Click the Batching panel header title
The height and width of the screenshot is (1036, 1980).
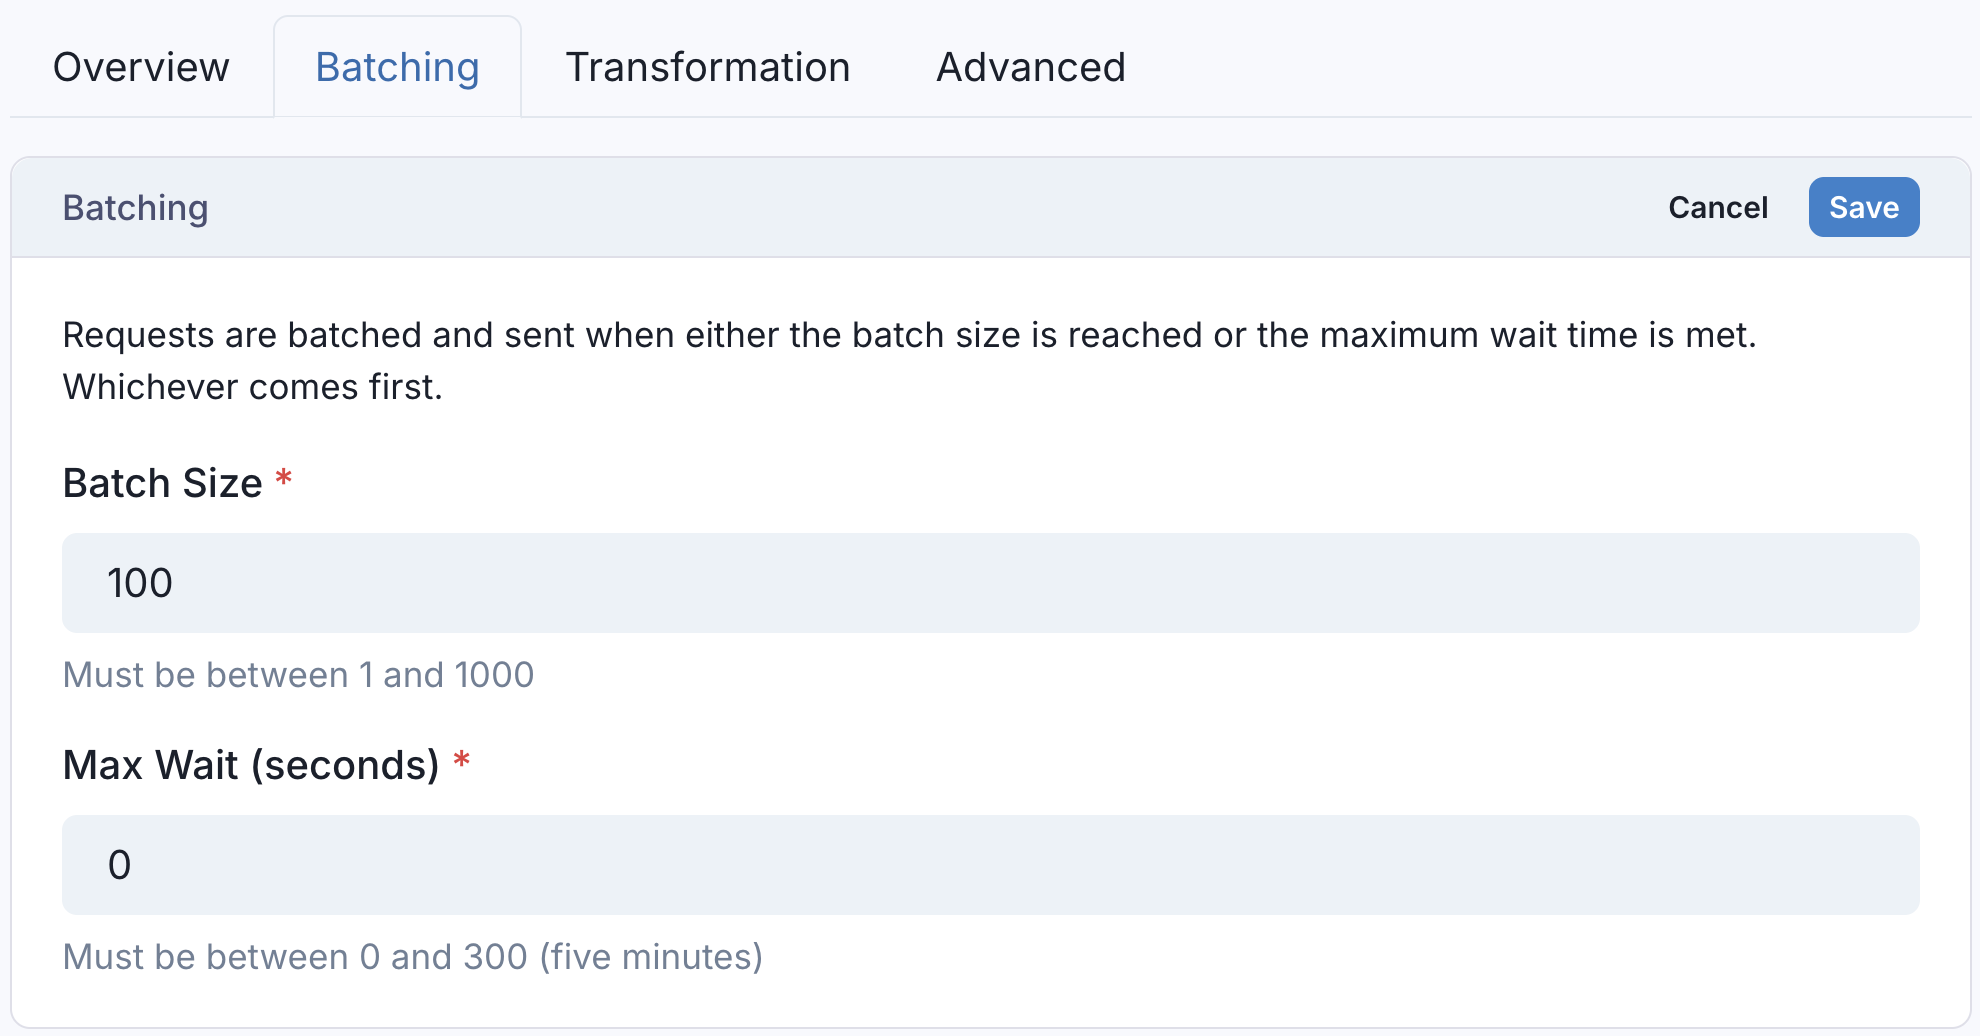135,208
